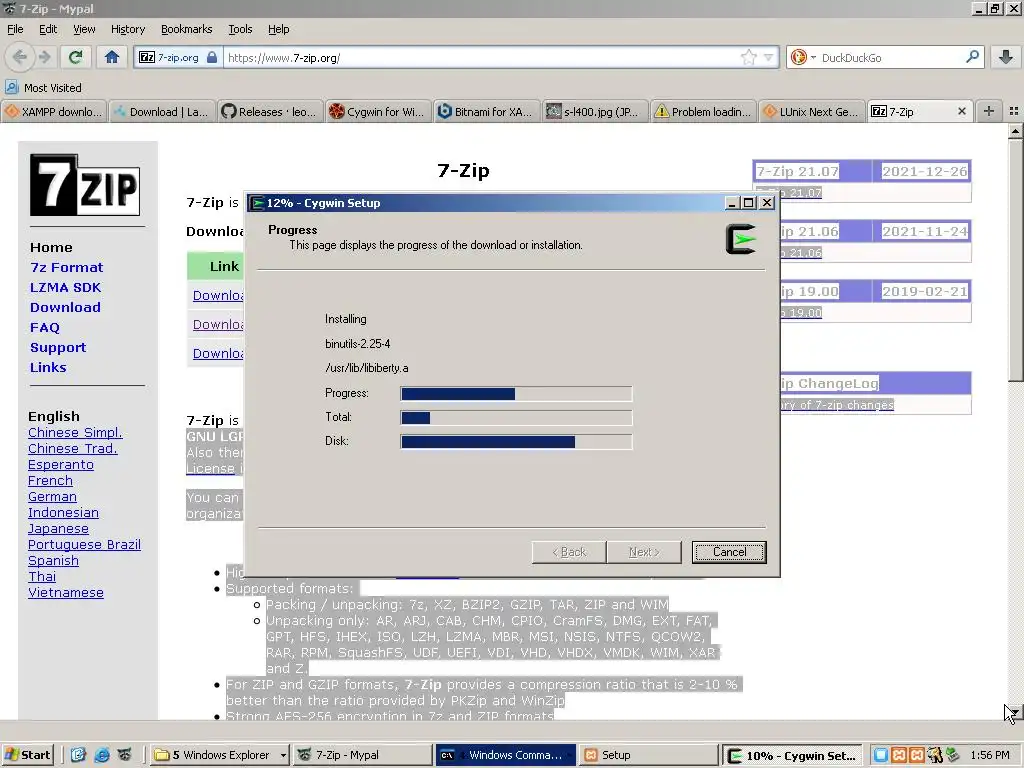Click the tab groups grid icon
Screen dimensions: 1024x768
1014,112
